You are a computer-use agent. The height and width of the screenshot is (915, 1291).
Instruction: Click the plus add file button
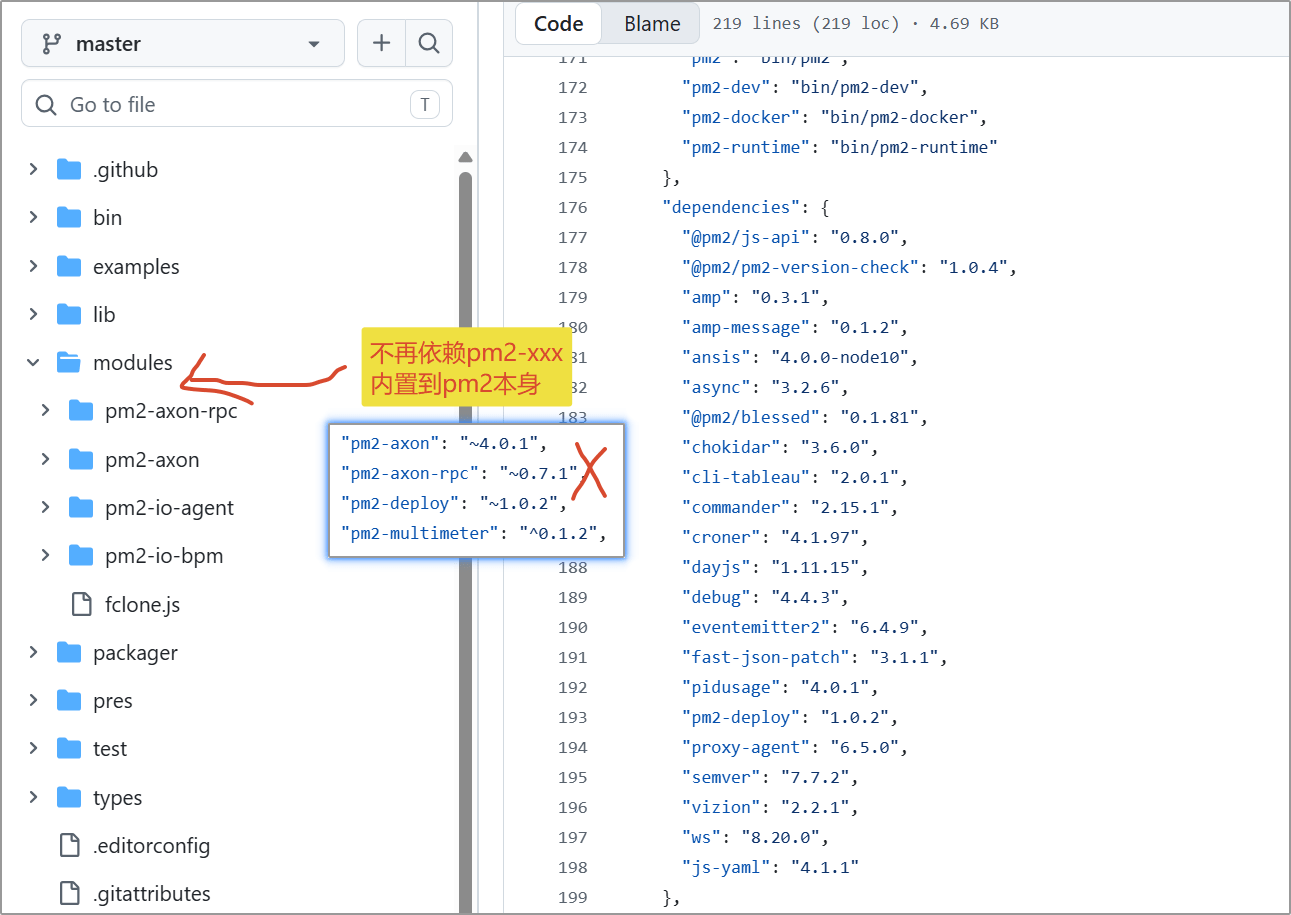tap(381, 44)
